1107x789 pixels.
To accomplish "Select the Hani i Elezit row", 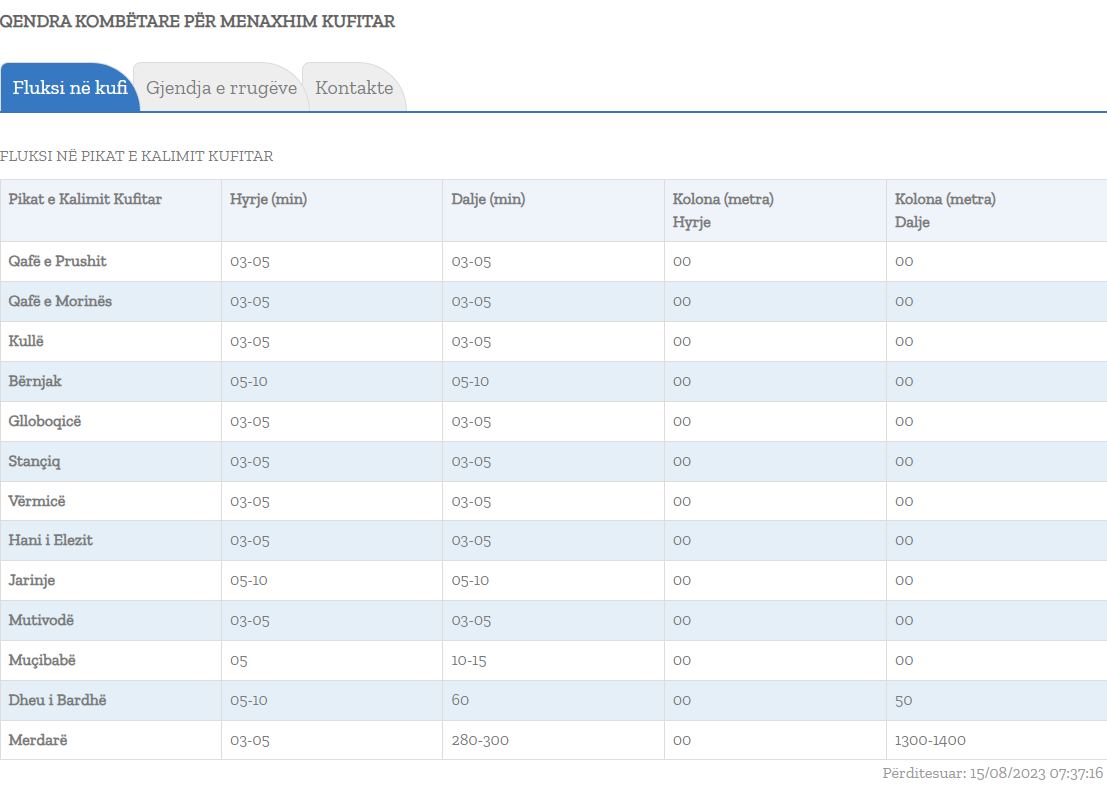I will click(x=51, y=540).
